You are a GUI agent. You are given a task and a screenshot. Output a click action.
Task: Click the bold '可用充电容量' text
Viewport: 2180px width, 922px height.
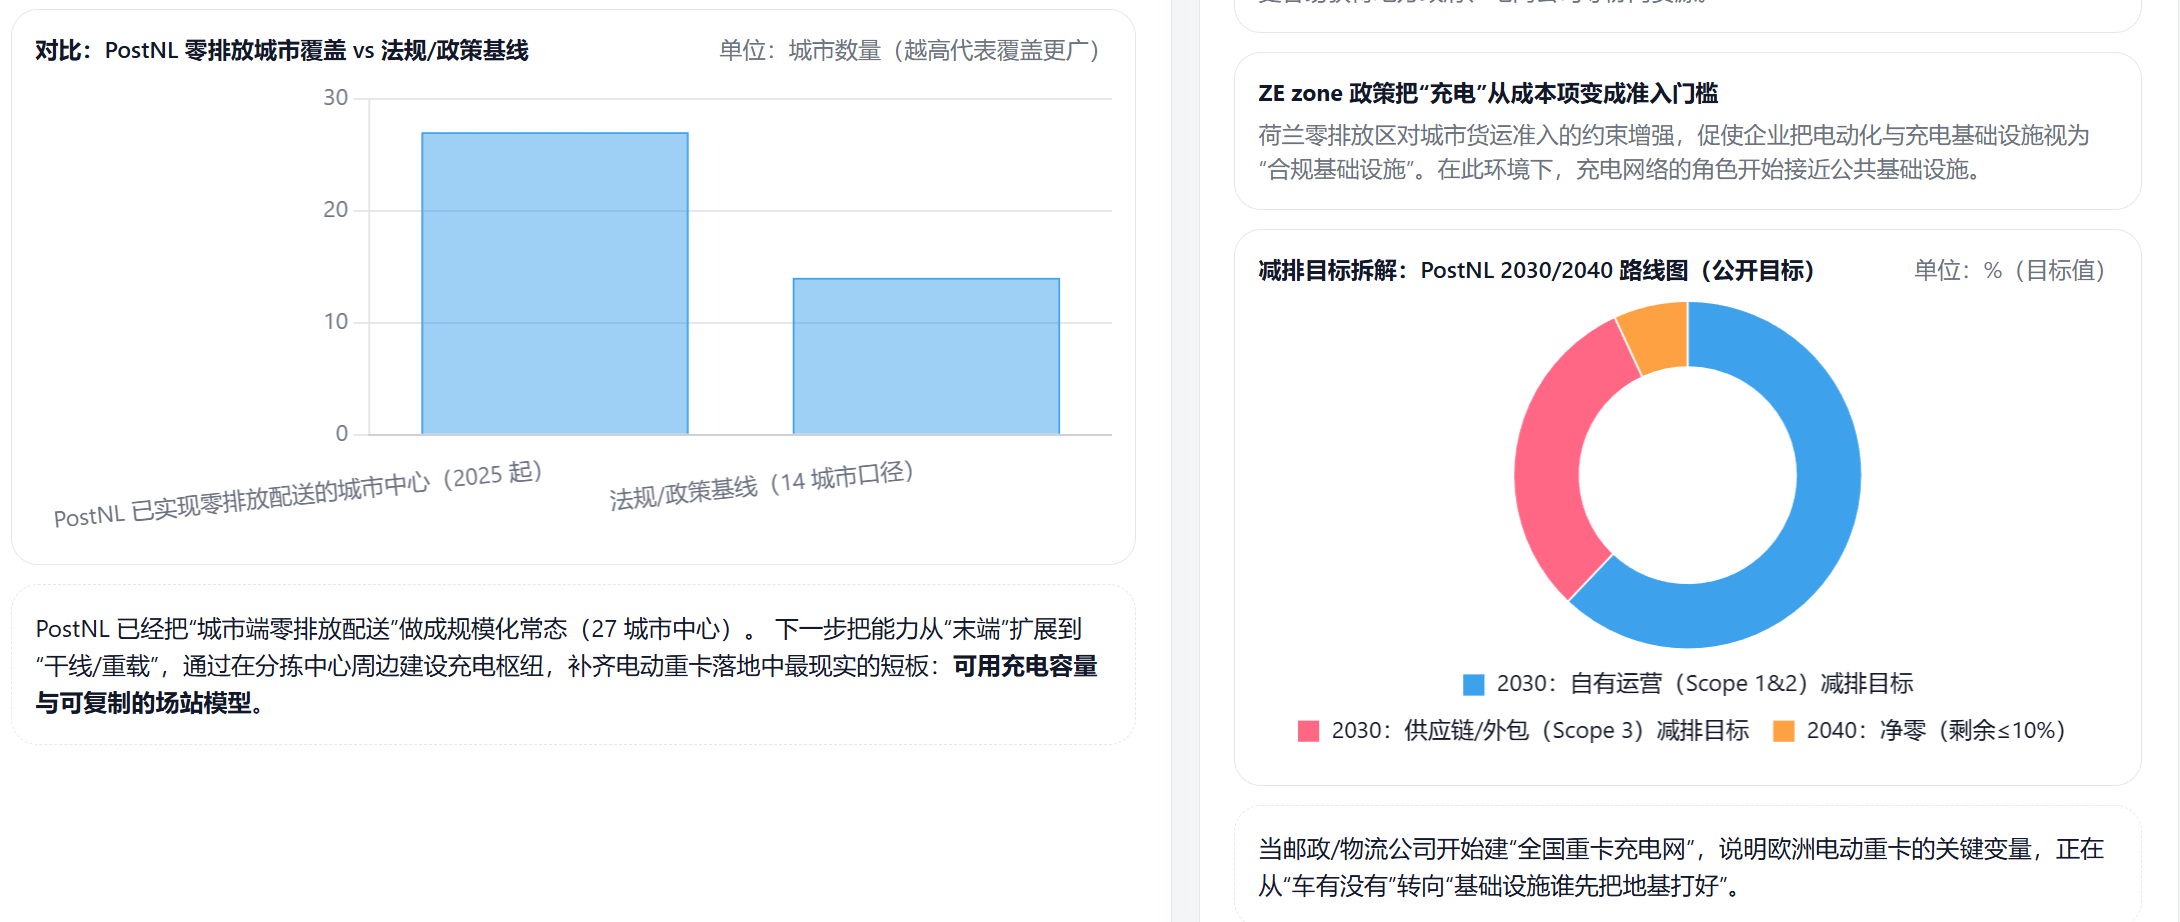[x=1025, y=667]
